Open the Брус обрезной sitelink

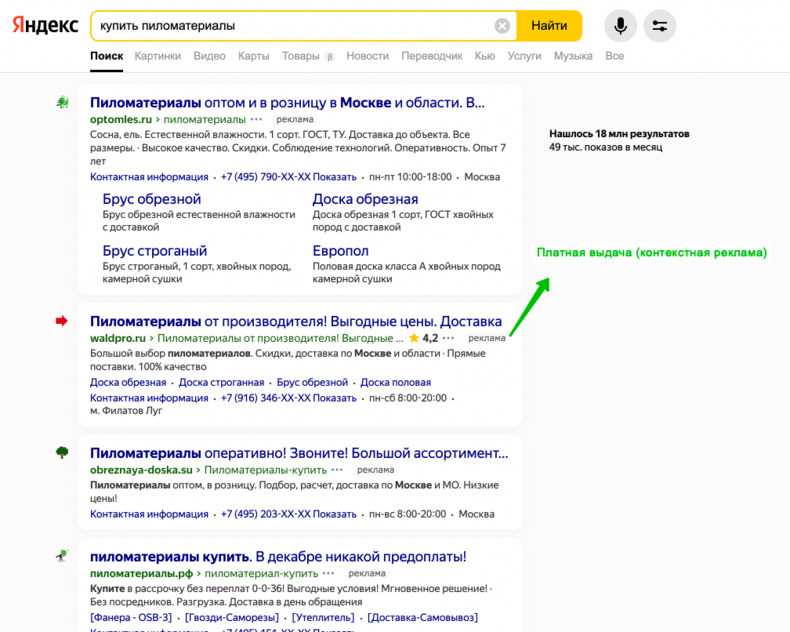click(x=152, y=199)
